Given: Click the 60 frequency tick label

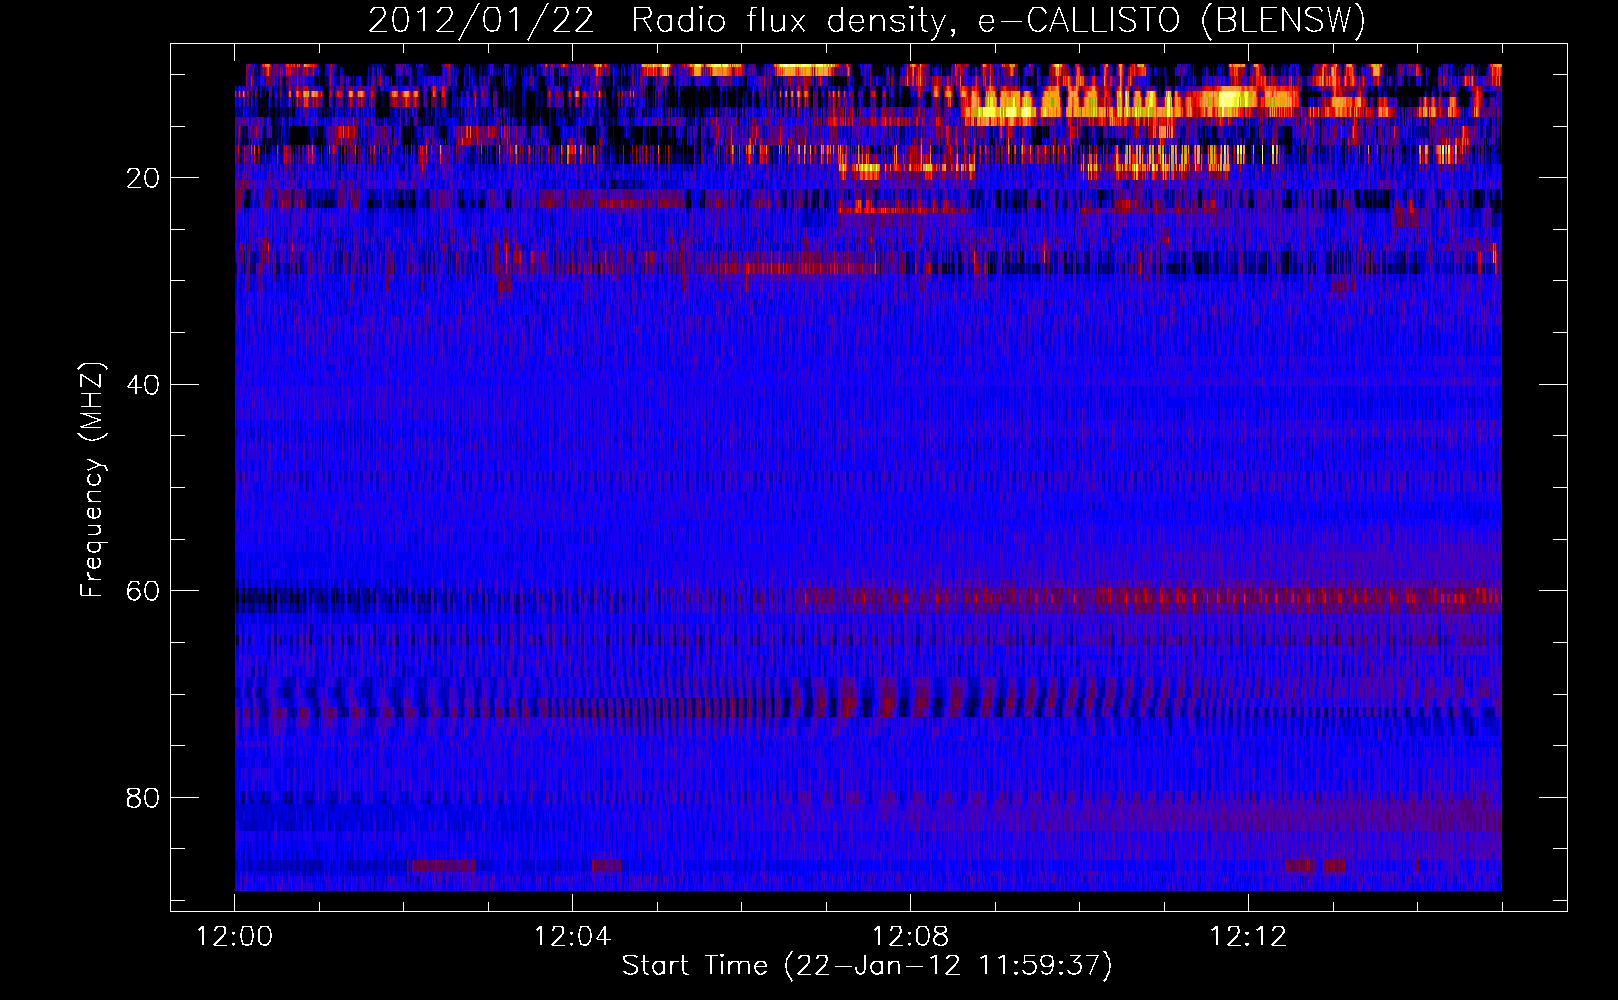Looking at the screenshot, I should pyautogui.click(x=143, y=591).
